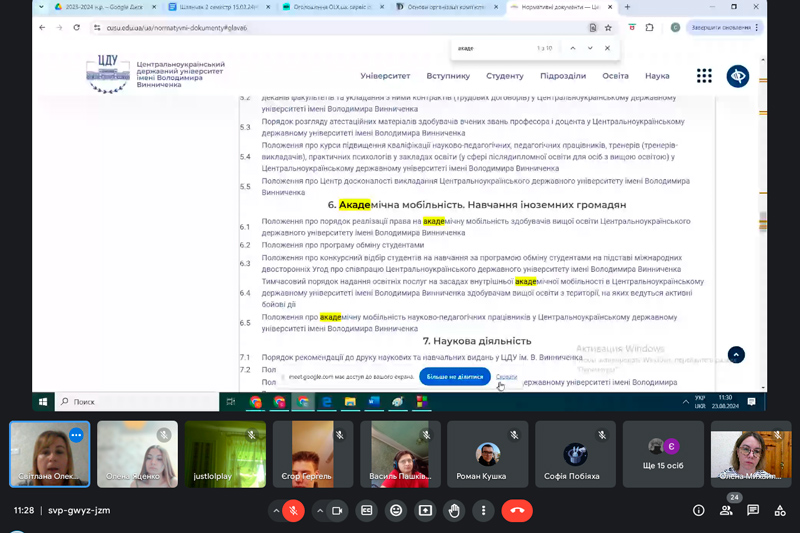The height and width of the screenshot is (533, 800).
Task: Expand video settings arrow beside camera
Action: pos(319,510)
